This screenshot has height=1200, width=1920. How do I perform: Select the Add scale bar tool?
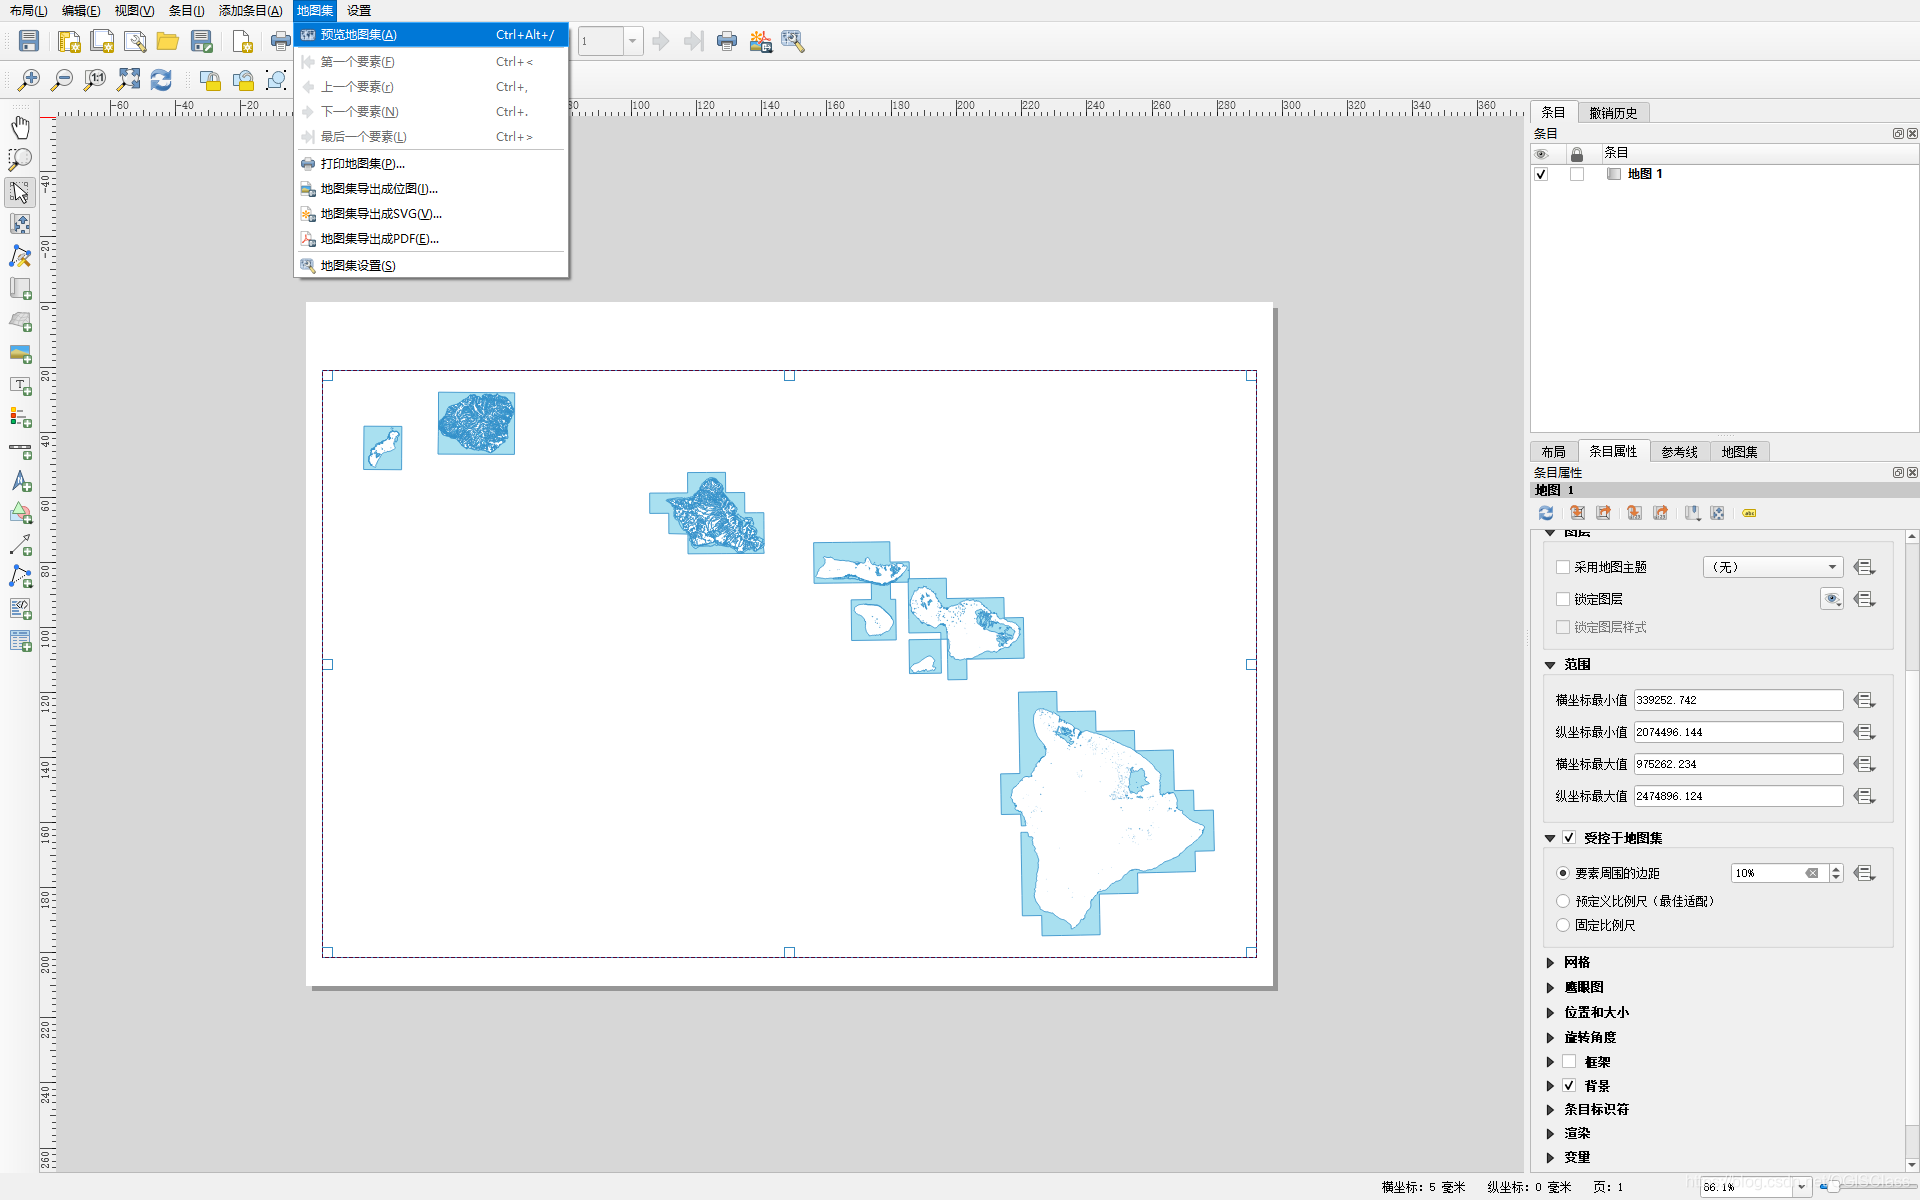click(x=20, y=450)
